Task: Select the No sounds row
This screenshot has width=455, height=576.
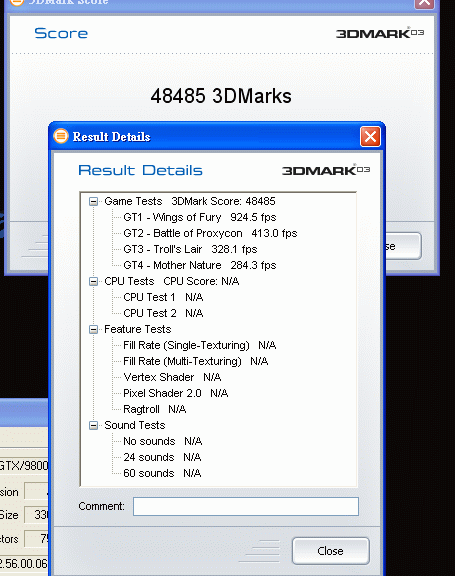Action: pyautogui.click(x=162, y=441)
